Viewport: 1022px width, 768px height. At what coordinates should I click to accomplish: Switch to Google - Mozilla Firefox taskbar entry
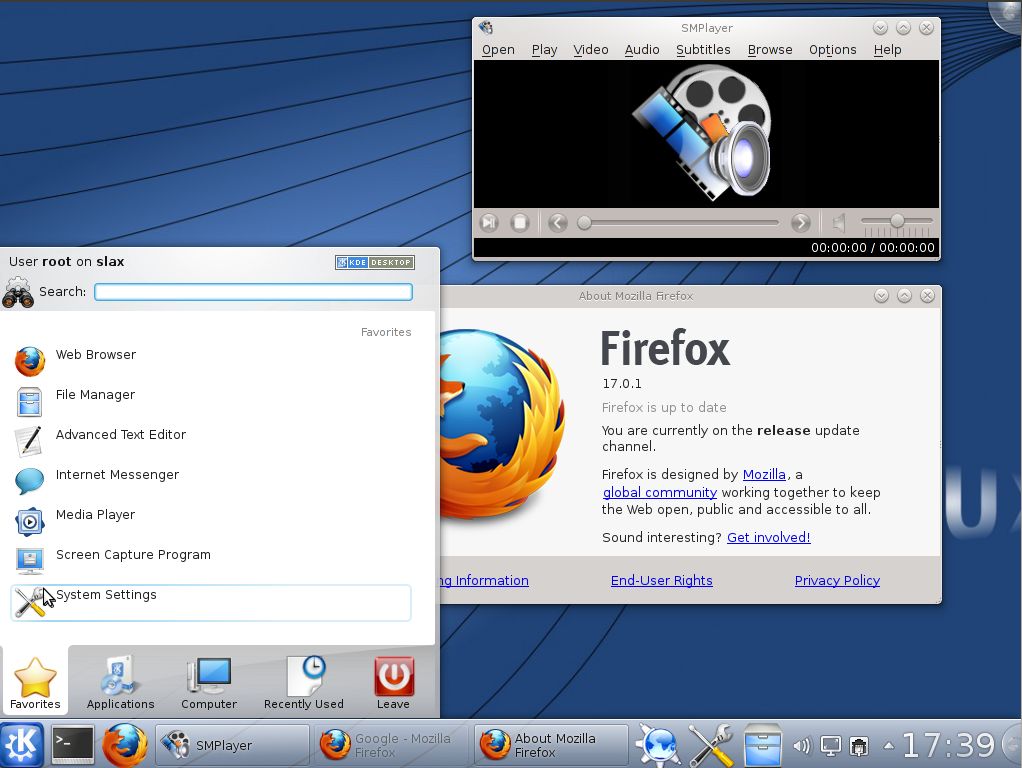[392, 745]
